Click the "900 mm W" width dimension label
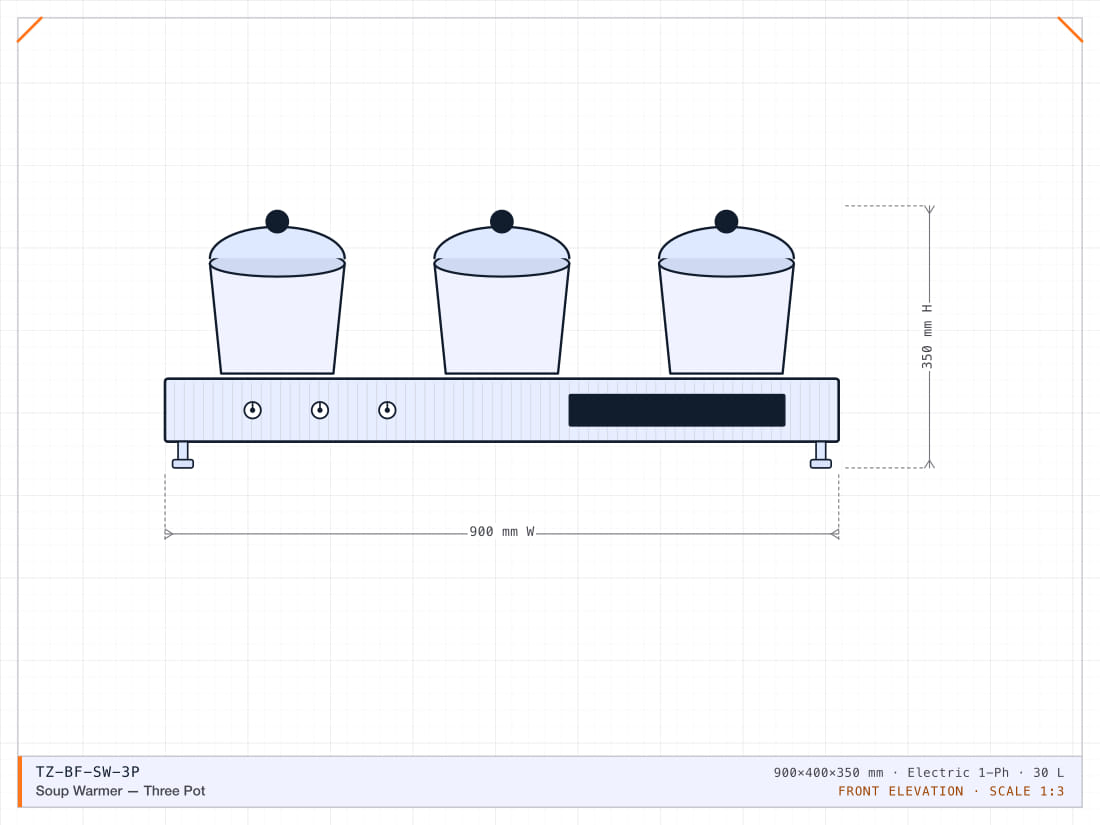The height and width of the screenshot is (825, 1100). [x=502, y=532]
